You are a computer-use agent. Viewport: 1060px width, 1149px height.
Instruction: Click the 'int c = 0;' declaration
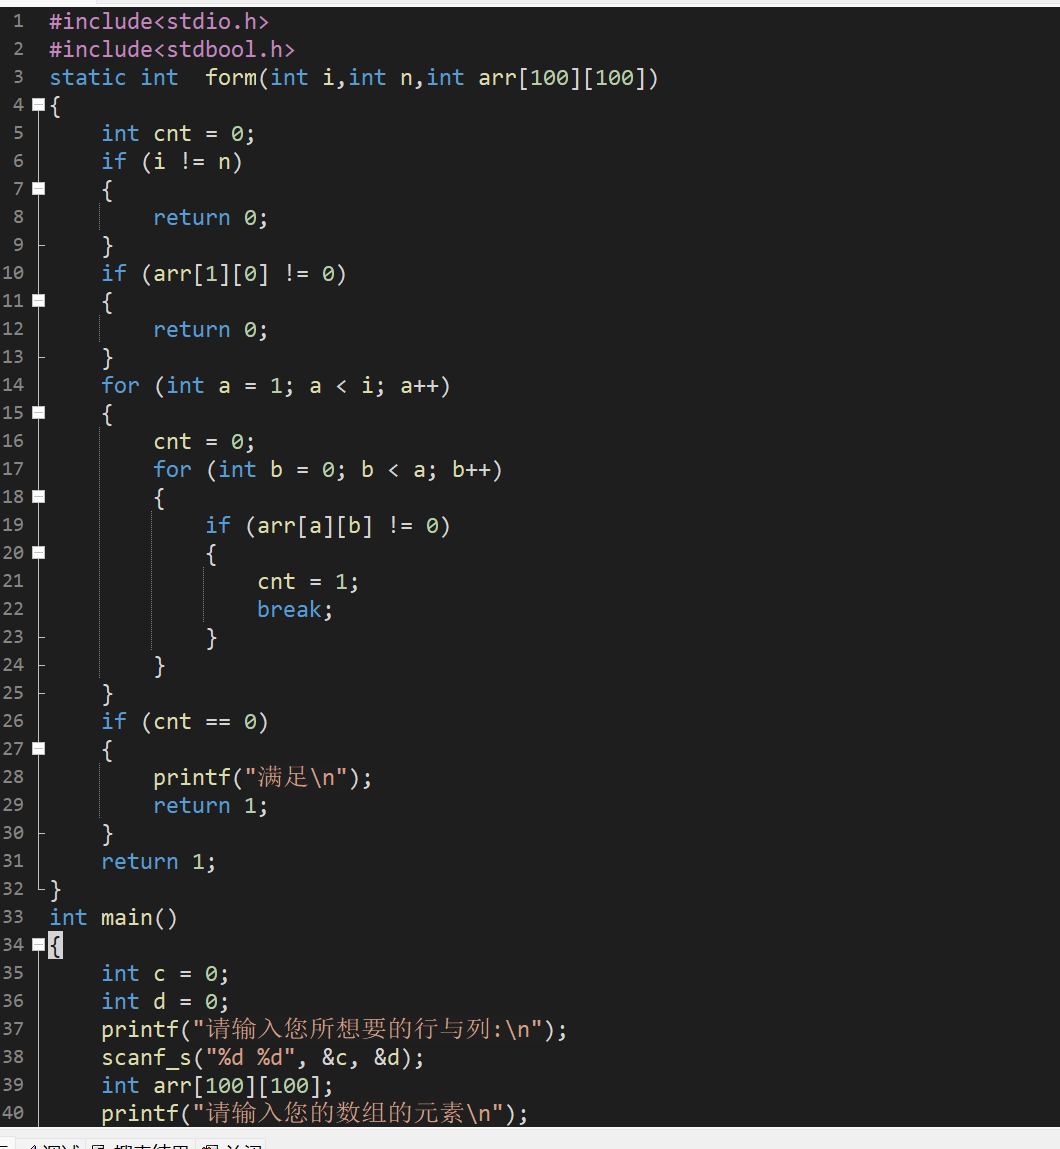[x=165, y=974]
